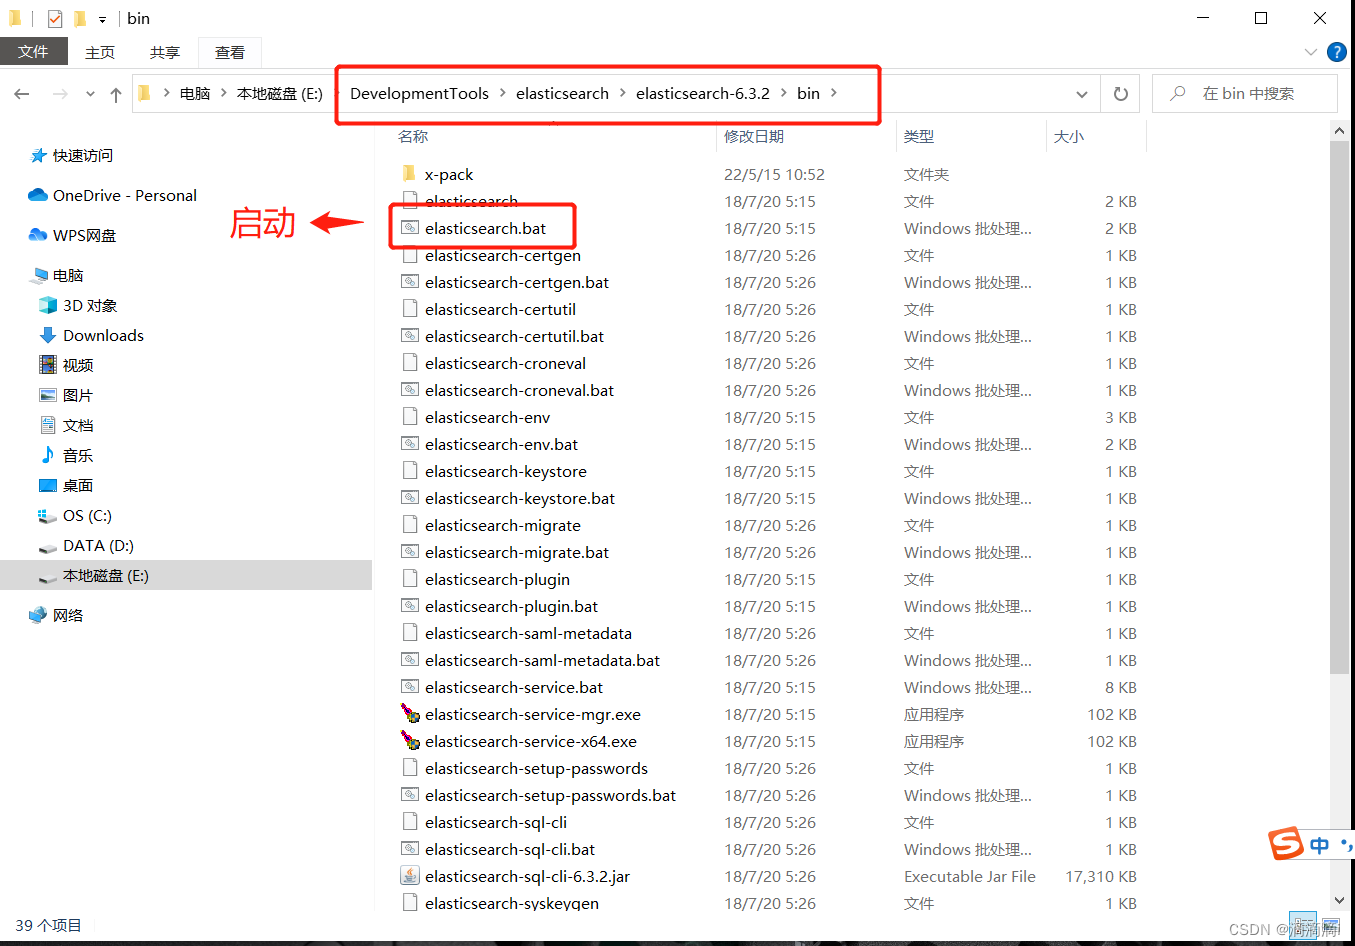Viewport: 1355px width, 946px height.
Task: Click the scrollbar down arrow
Action: click(1339, 900)
